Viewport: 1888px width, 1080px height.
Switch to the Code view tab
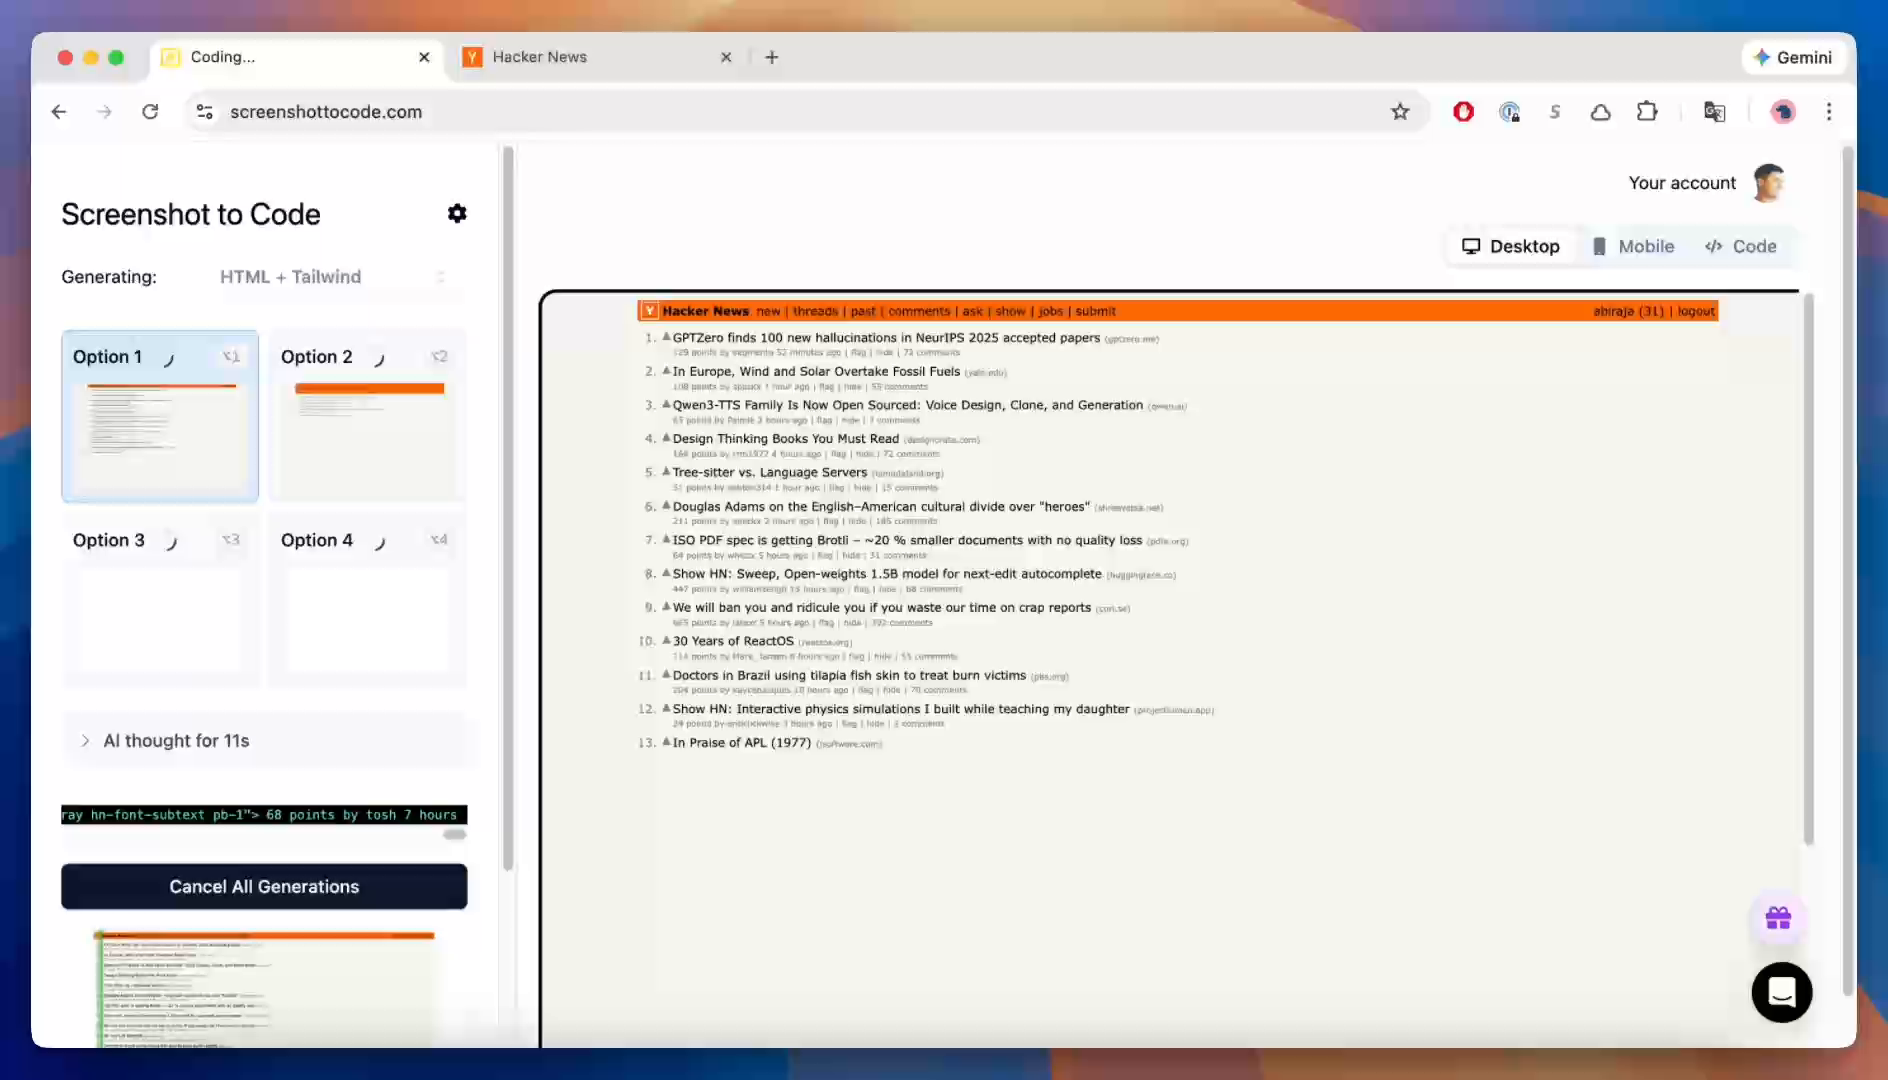point(1741,247)
